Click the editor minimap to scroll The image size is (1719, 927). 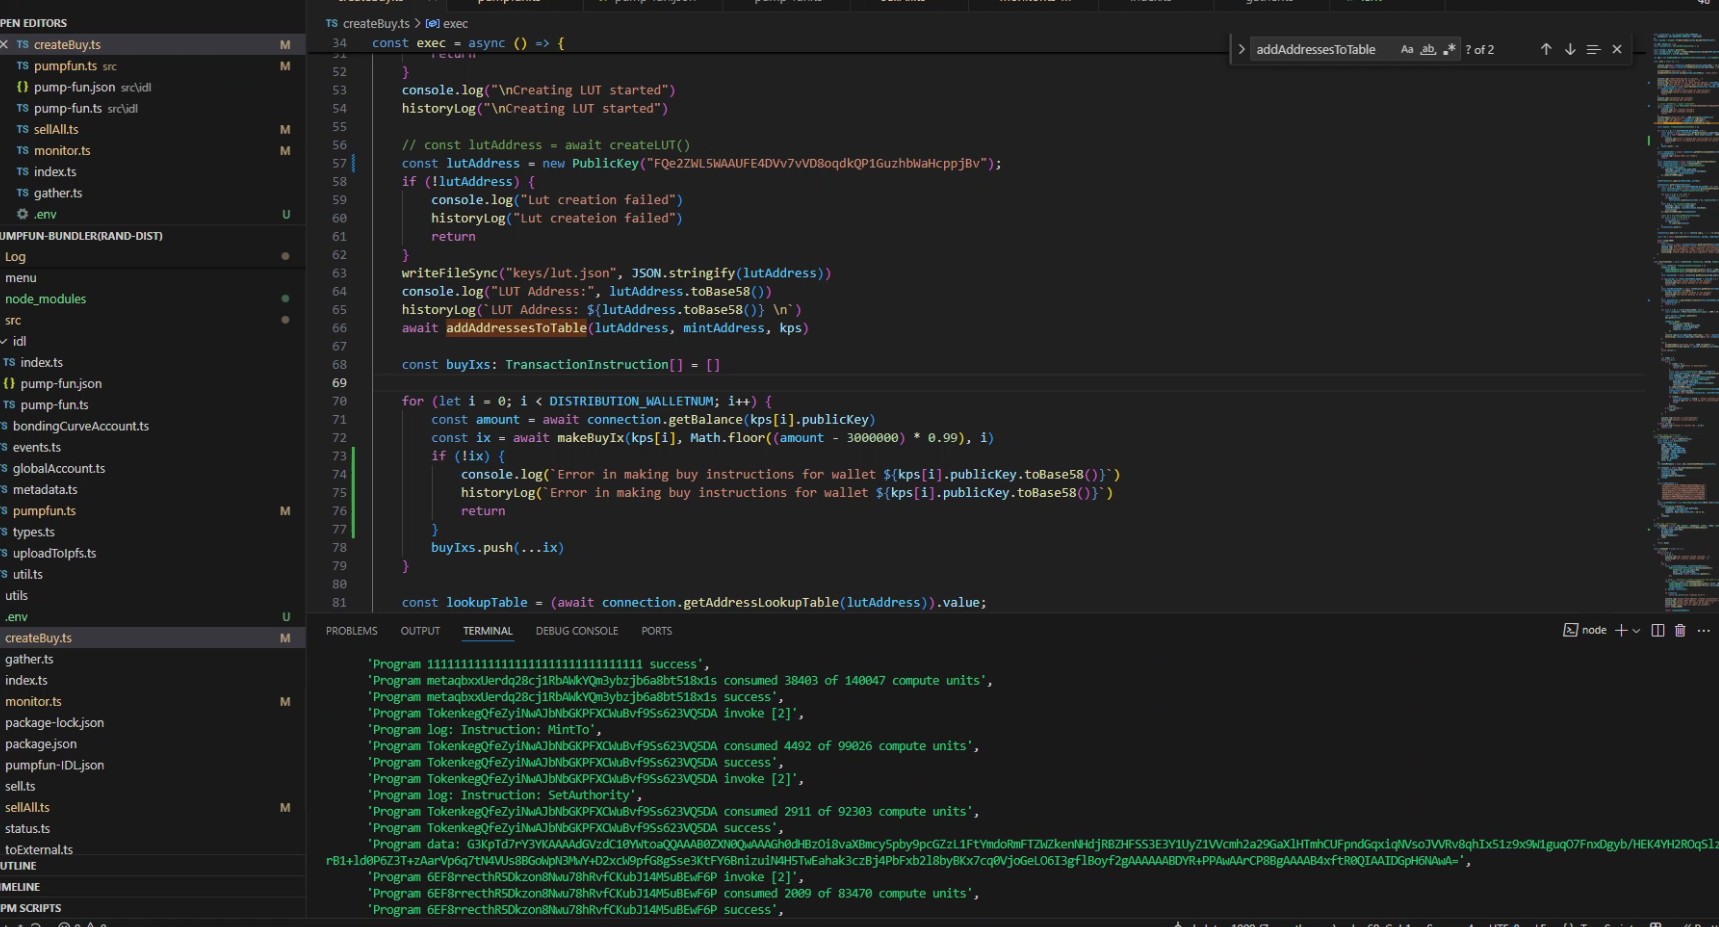tap(1683, 300)
